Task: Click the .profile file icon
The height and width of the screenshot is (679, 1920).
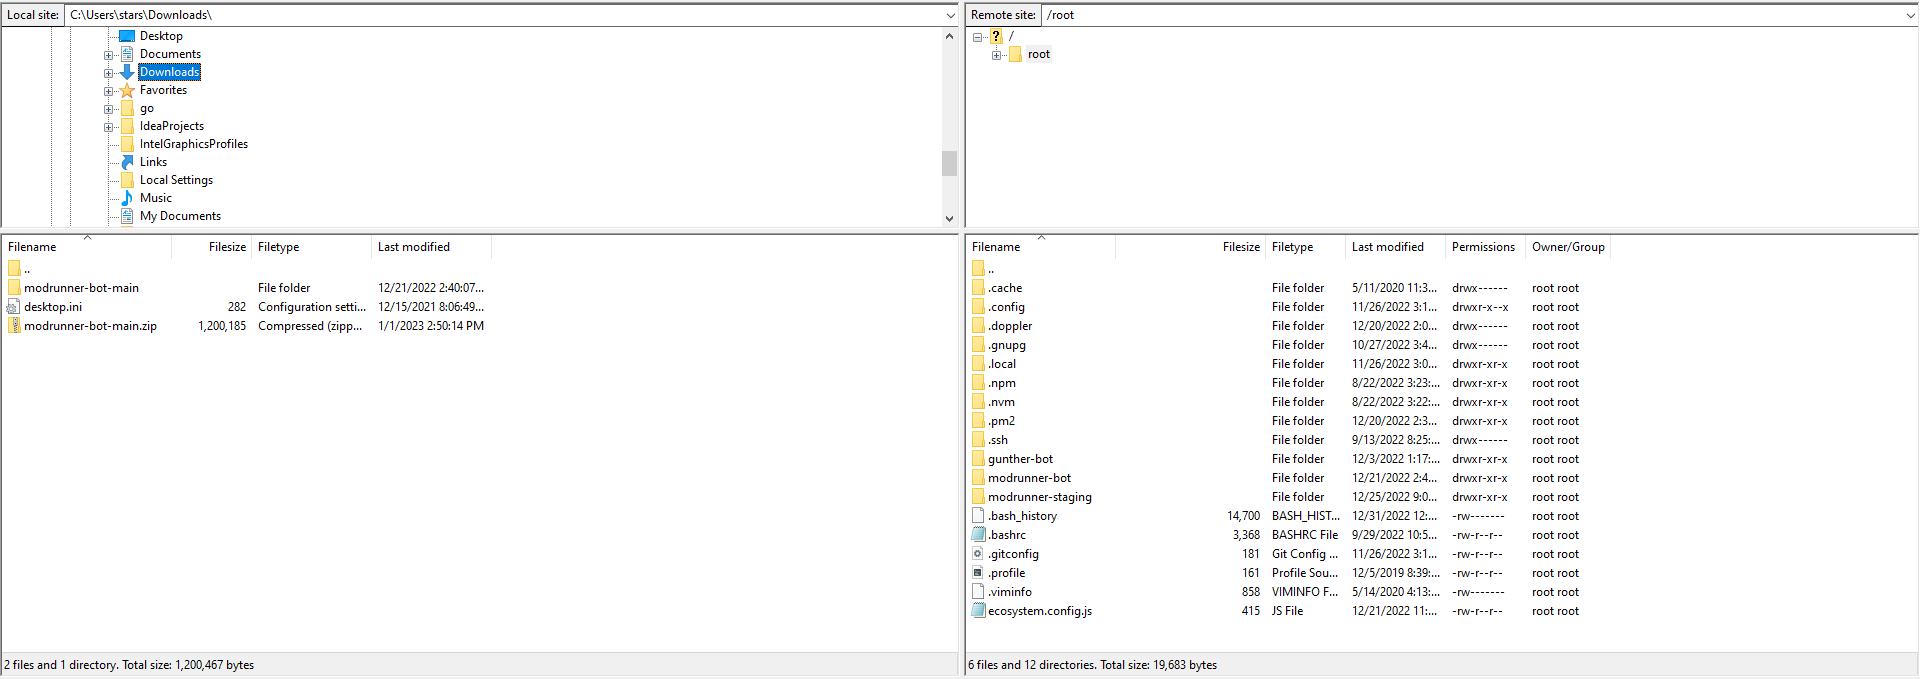Action: (x=978, y=573)
